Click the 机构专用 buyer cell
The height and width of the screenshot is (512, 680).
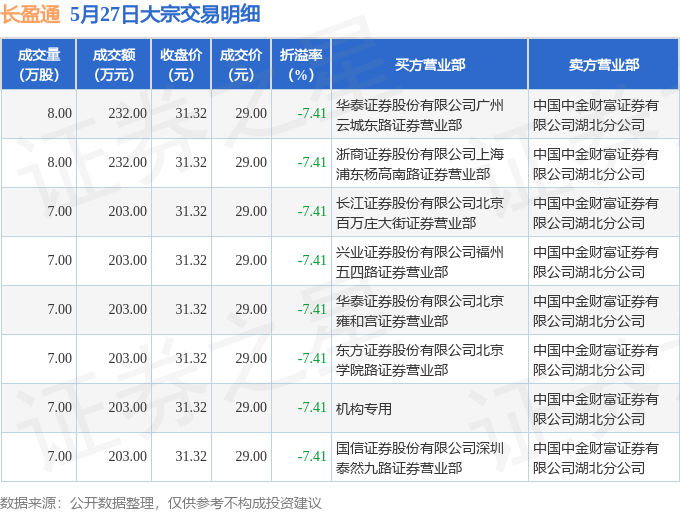(x=363, y=409)
